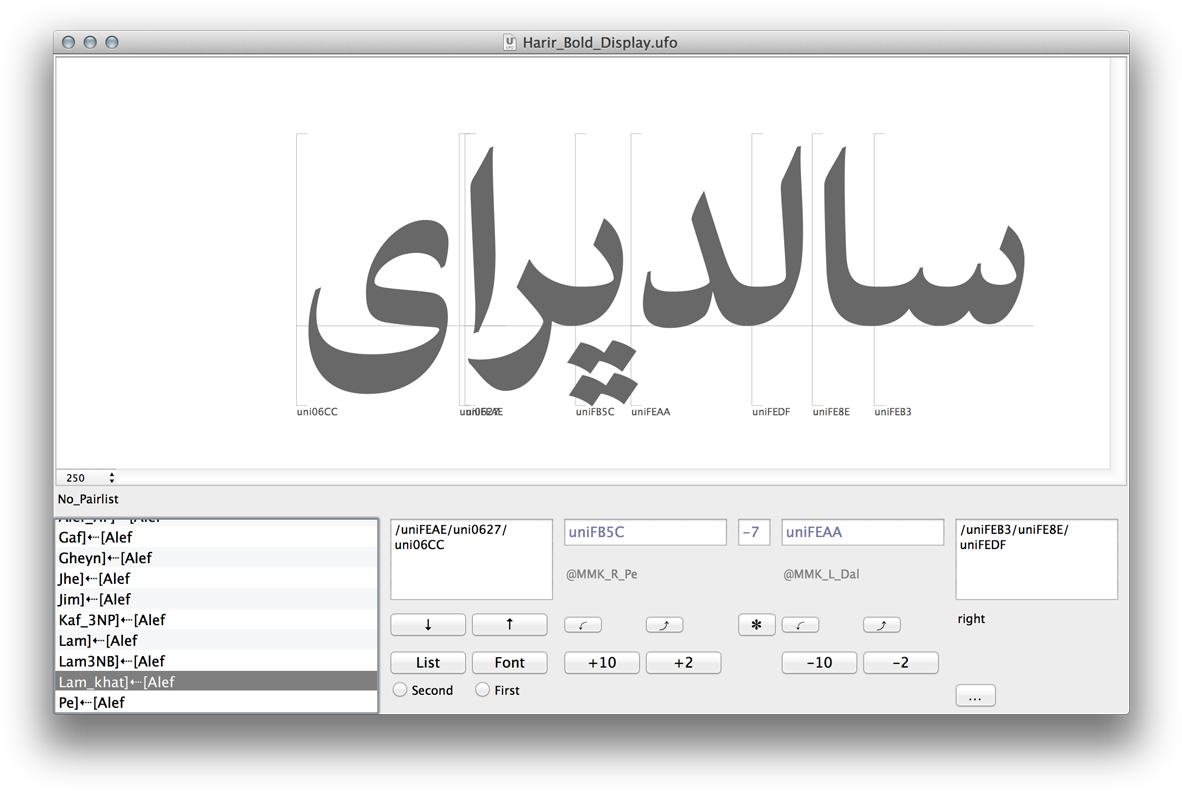Click the right curl arrow above the +2 button

[x=664, y=624]
